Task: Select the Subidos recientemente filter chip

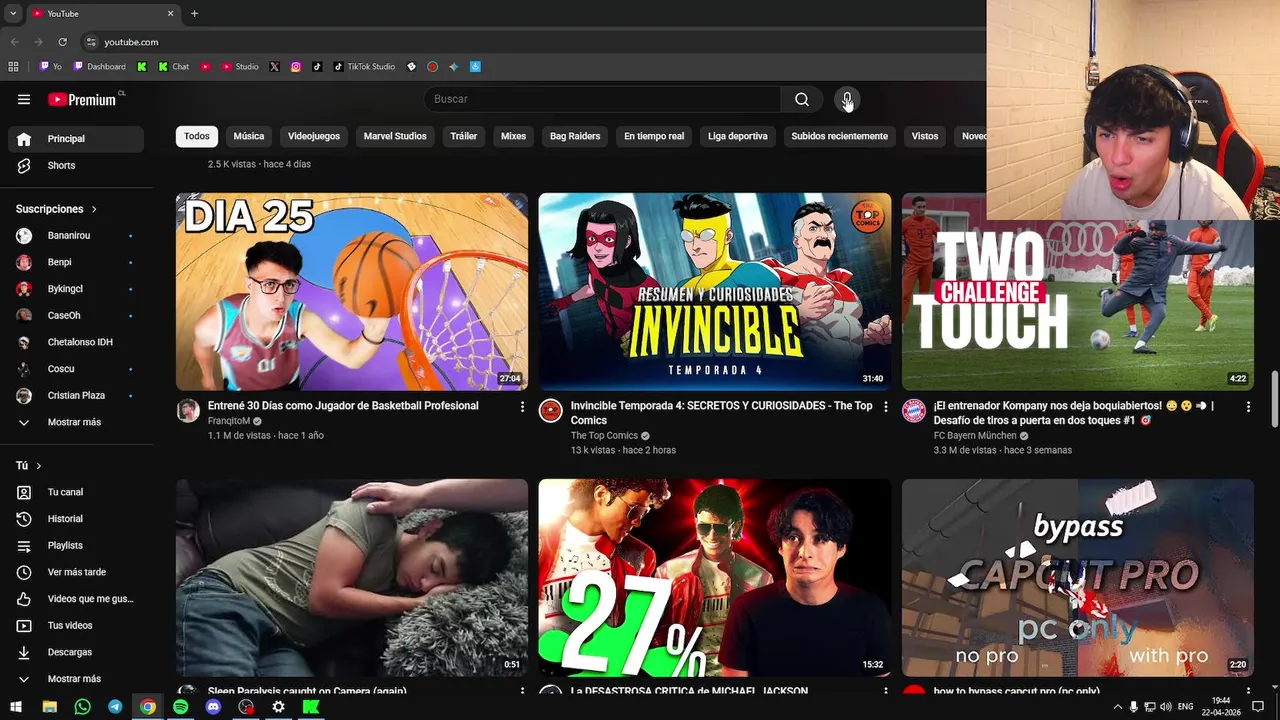Action: [839, 136]
